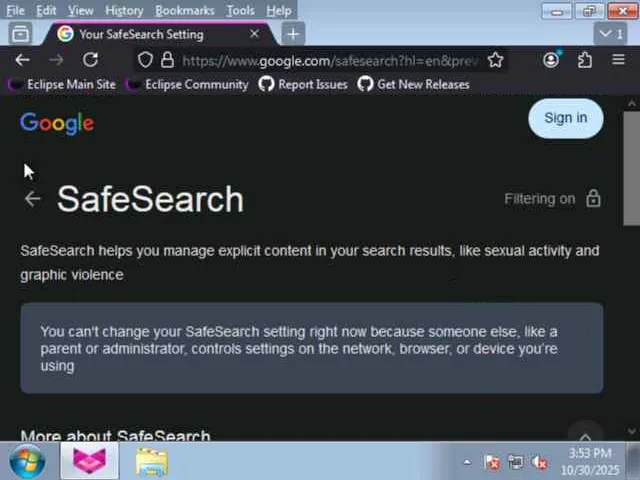Open a new tab with plus button
The image size is (640, 480).
[x=293, y=34]
